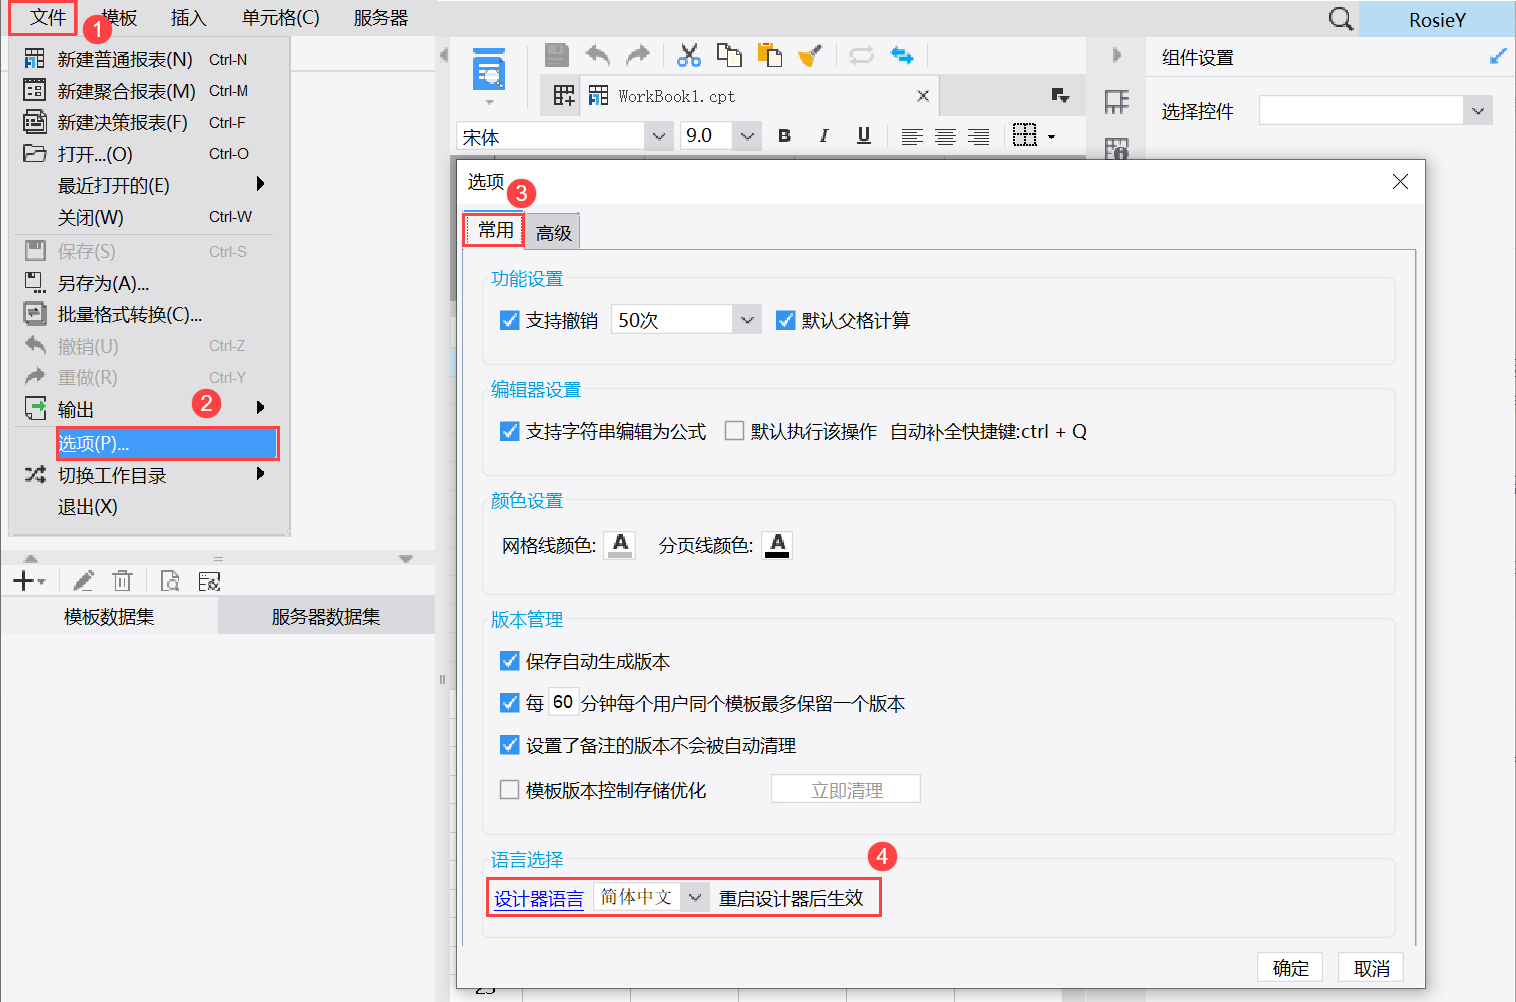Toggle 设置了备注的版本不会被自动清理 checkbox

(x=509, y=745)
